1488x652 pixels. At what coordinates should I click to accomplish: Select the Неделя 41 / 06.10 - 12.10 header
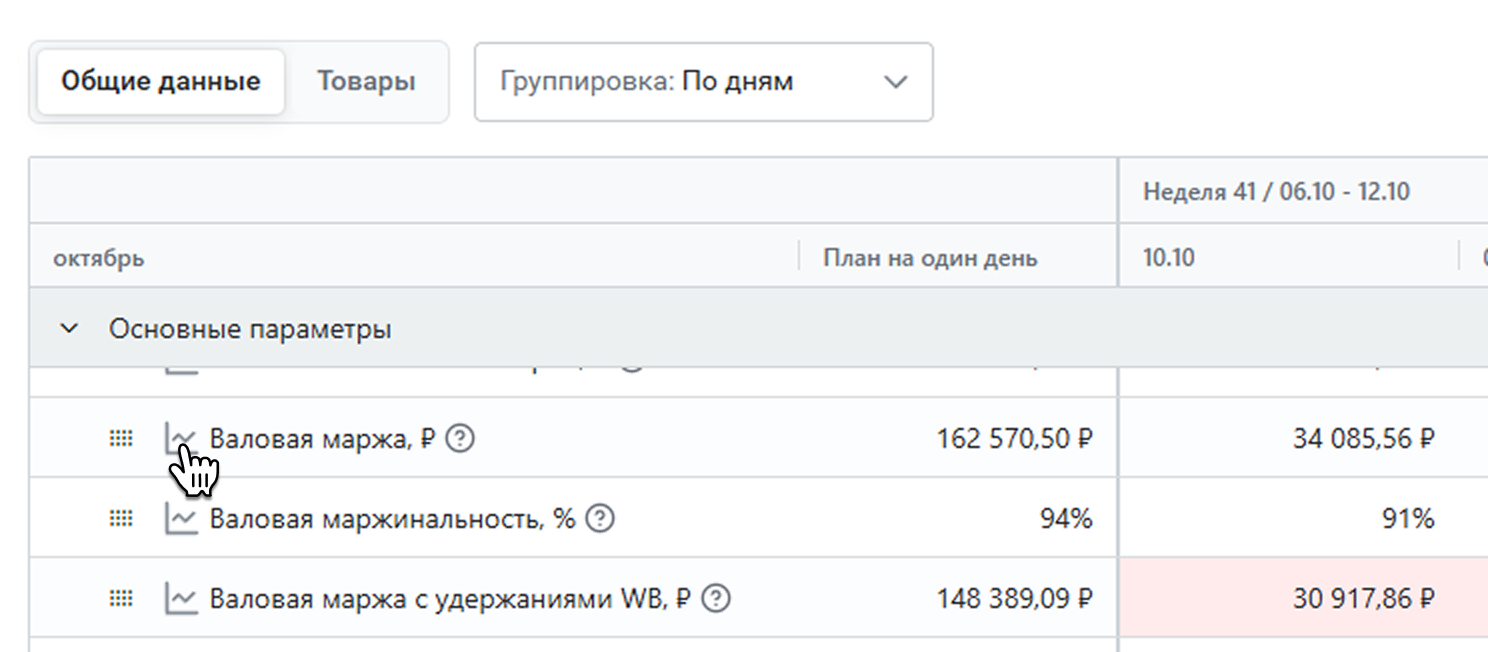tap(1276, 191)
